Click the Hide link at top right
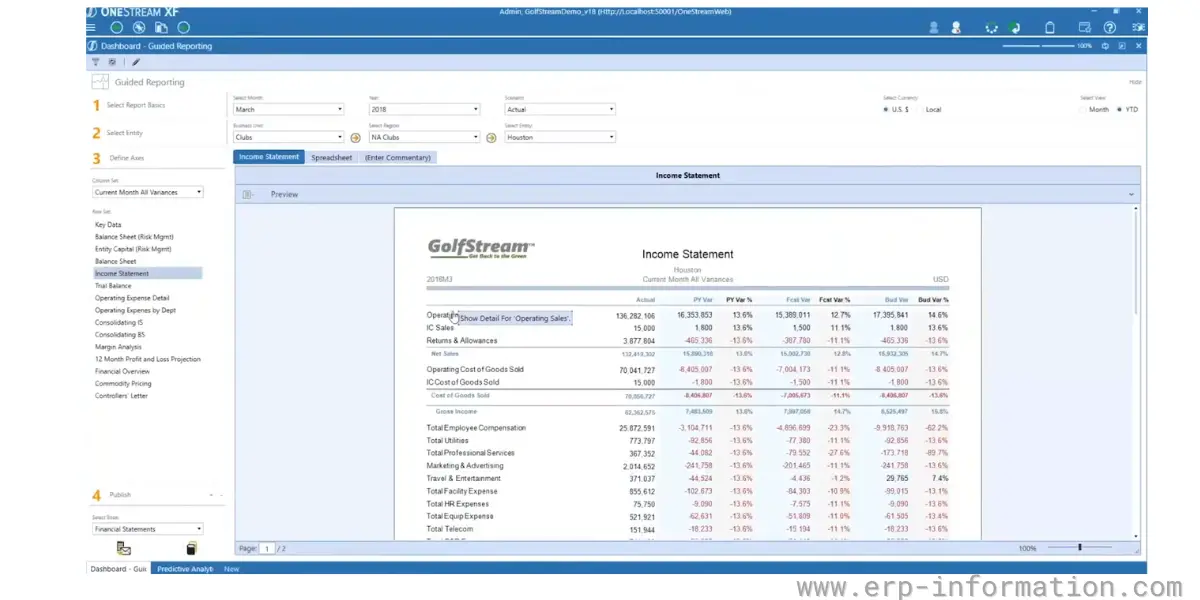The image size is (1200, 600). (1135, 82)
